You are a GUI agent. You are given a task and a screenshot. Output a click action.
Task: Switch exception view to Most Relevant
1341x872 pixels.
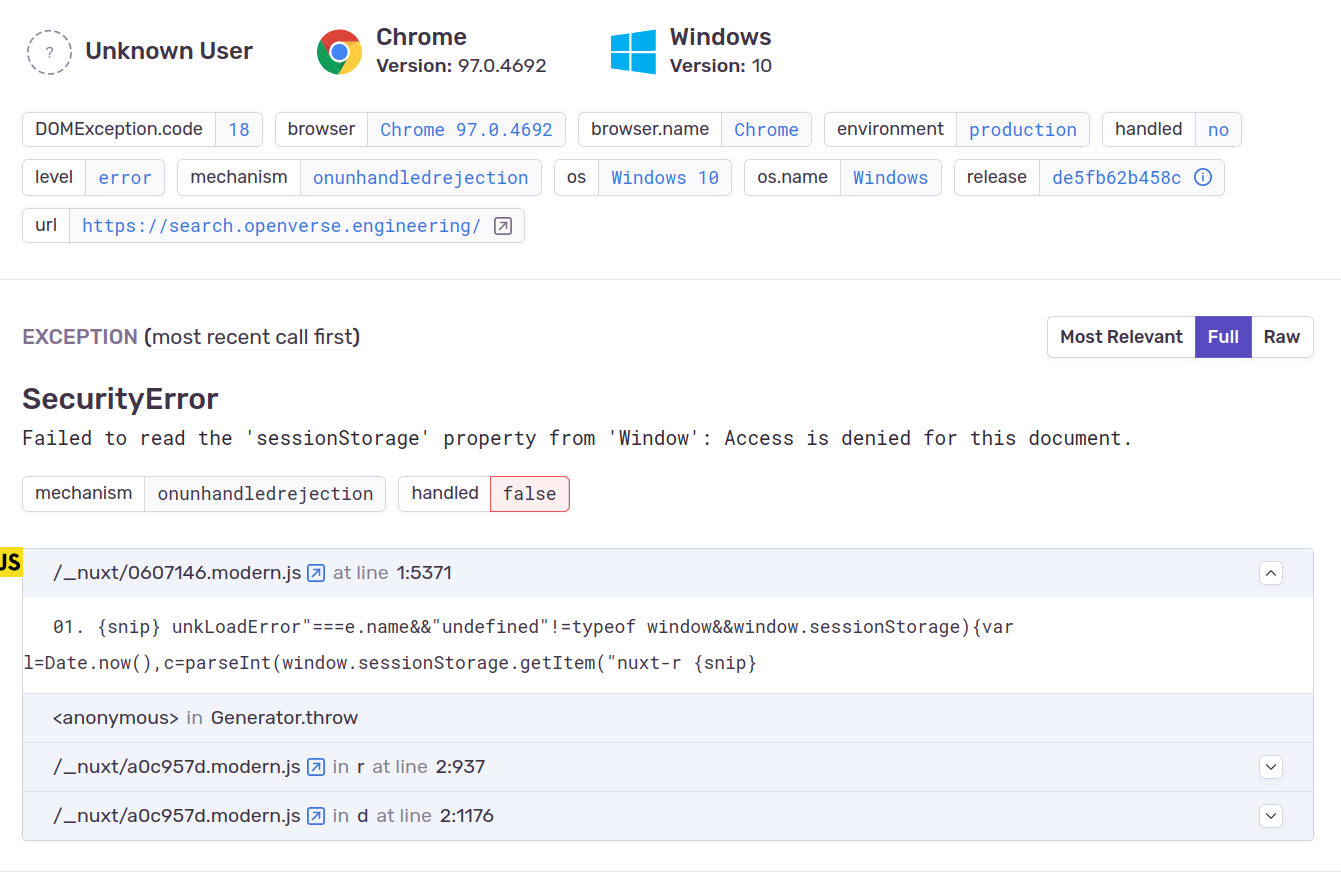tap(1120, 337)
